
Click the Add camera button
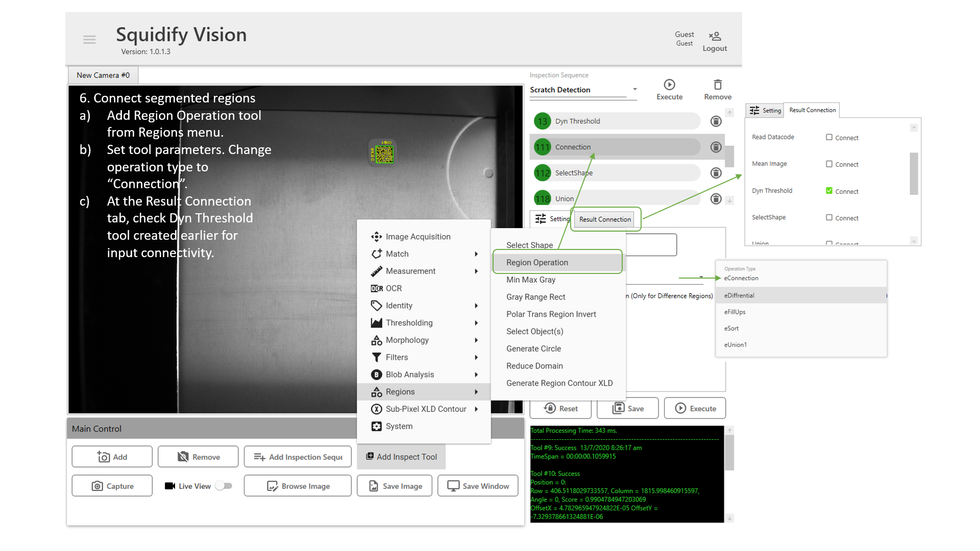[x=112, y=457]
